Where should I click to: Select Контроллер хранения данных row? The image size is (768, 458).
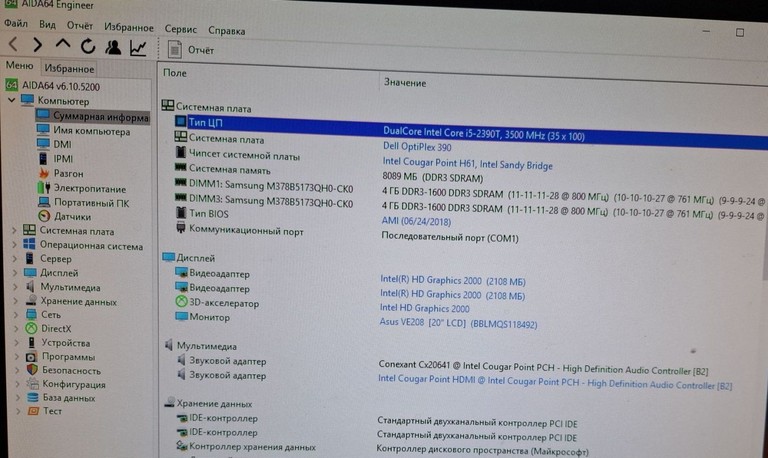(252, 447)
